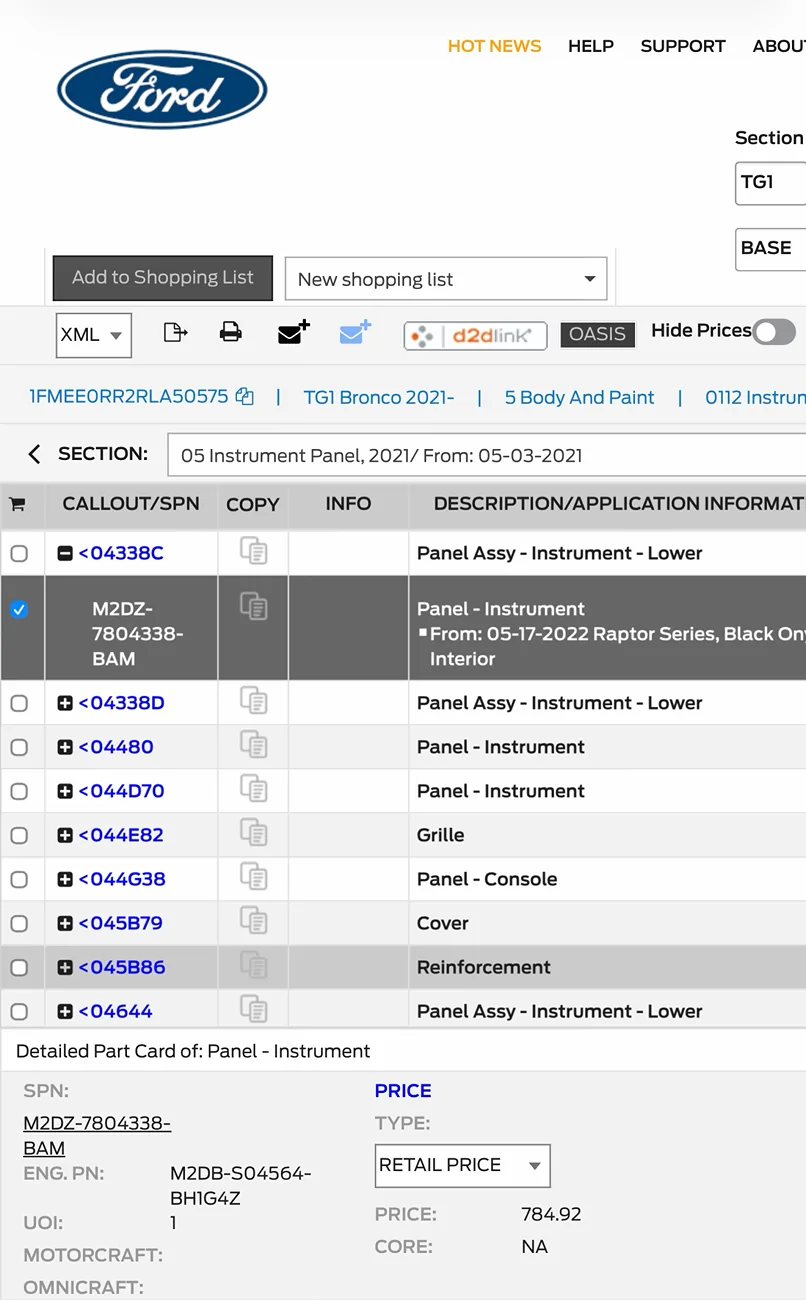The height and width of the screenshot is (1300, 806).
Task: Expand the 04480 callout
Action: point(65,747)
